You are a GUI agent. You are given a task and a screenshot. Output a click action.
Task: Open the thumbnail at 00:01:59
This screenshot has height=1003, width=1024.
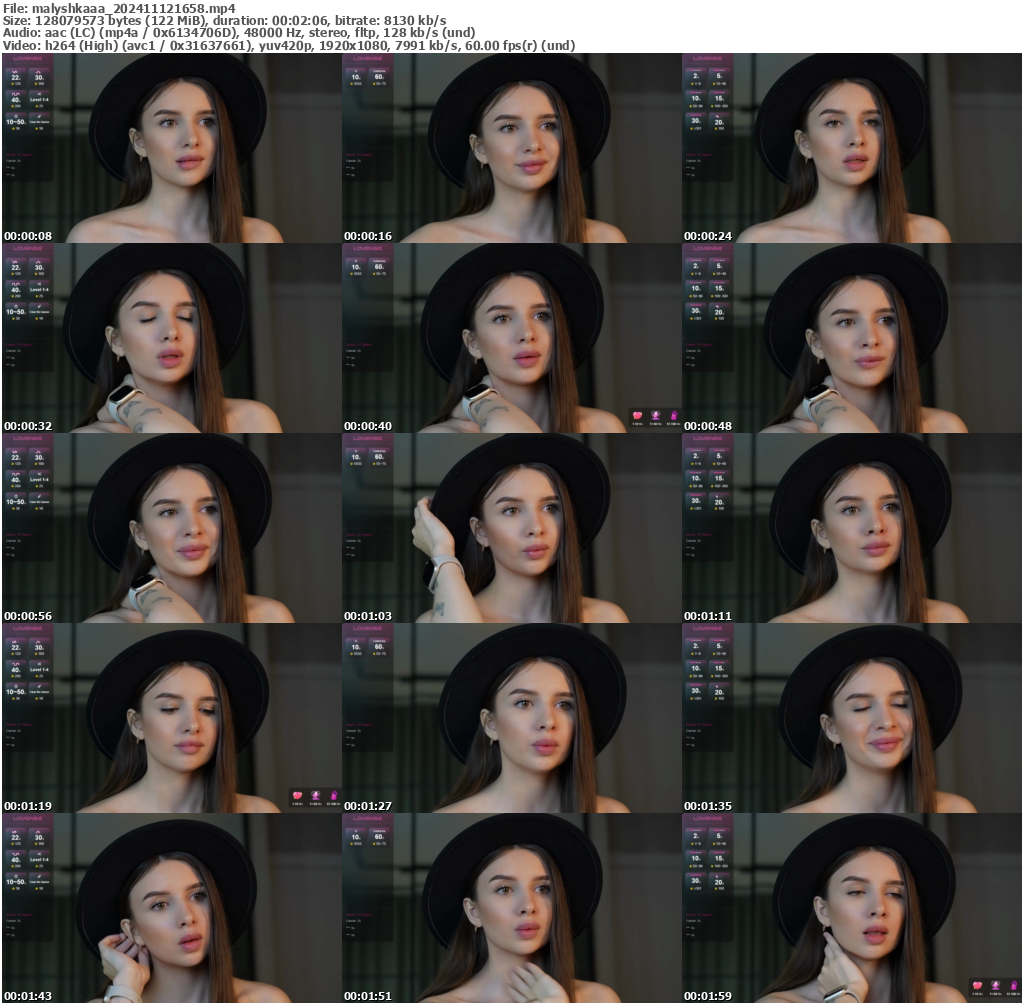tap(853, 905)
